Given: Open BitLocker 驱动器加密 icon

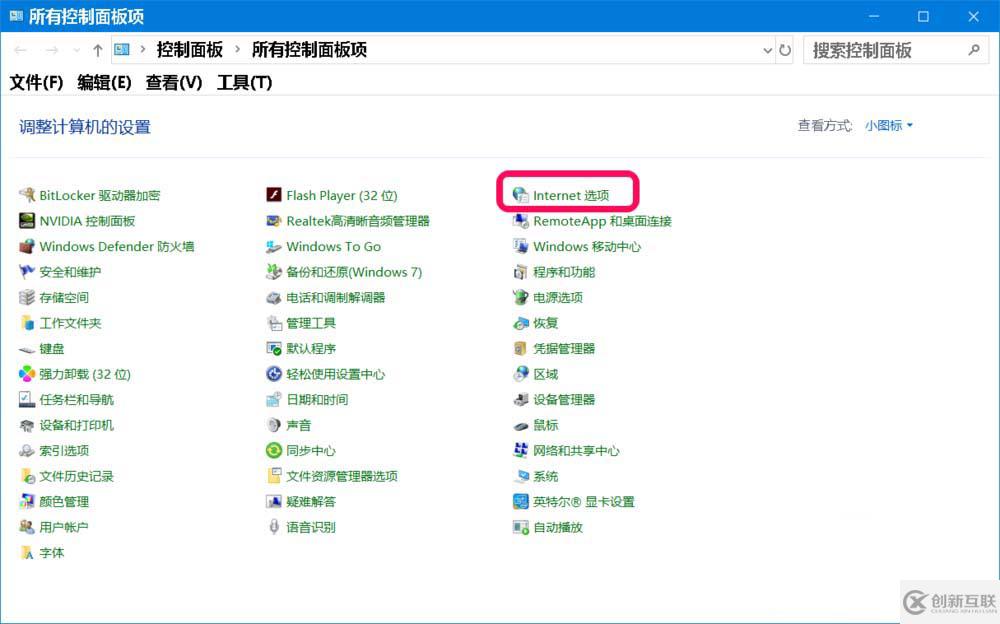Looking at the screenshot, I should coord(27,195).
